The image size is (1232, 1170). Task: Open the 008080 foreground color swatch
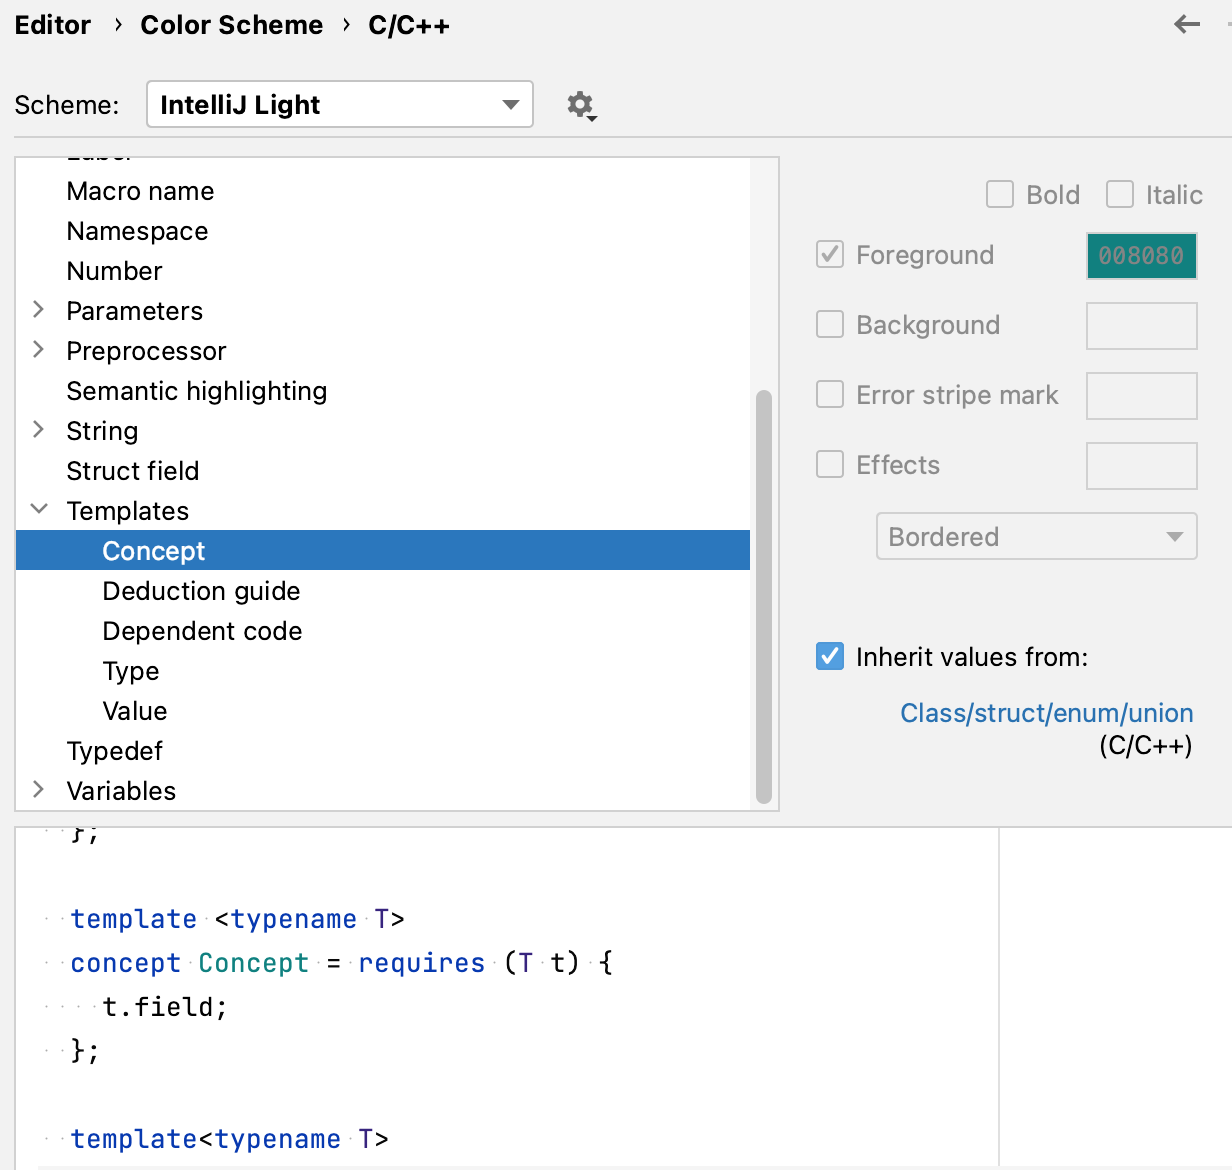(1141, 255)
